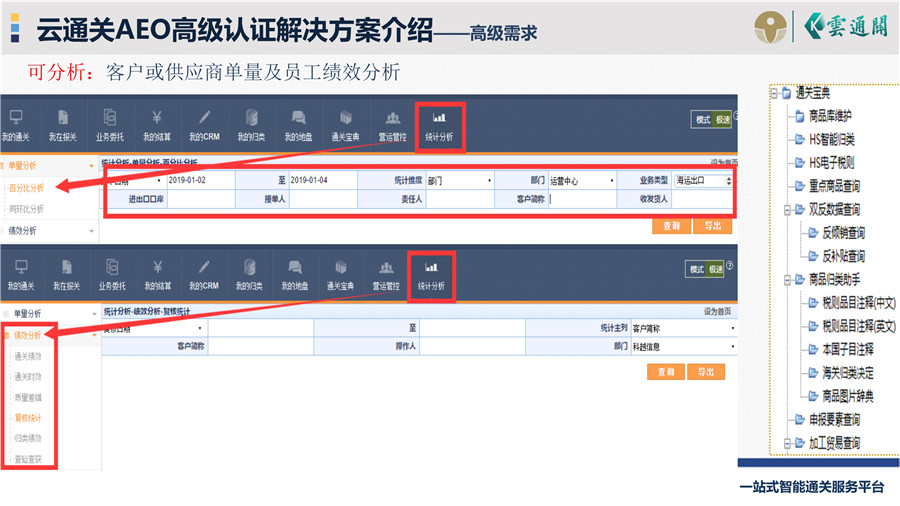
Task: Click 统计分析 icon in the 复核统计 window toolbar
Action: (431, 267)
